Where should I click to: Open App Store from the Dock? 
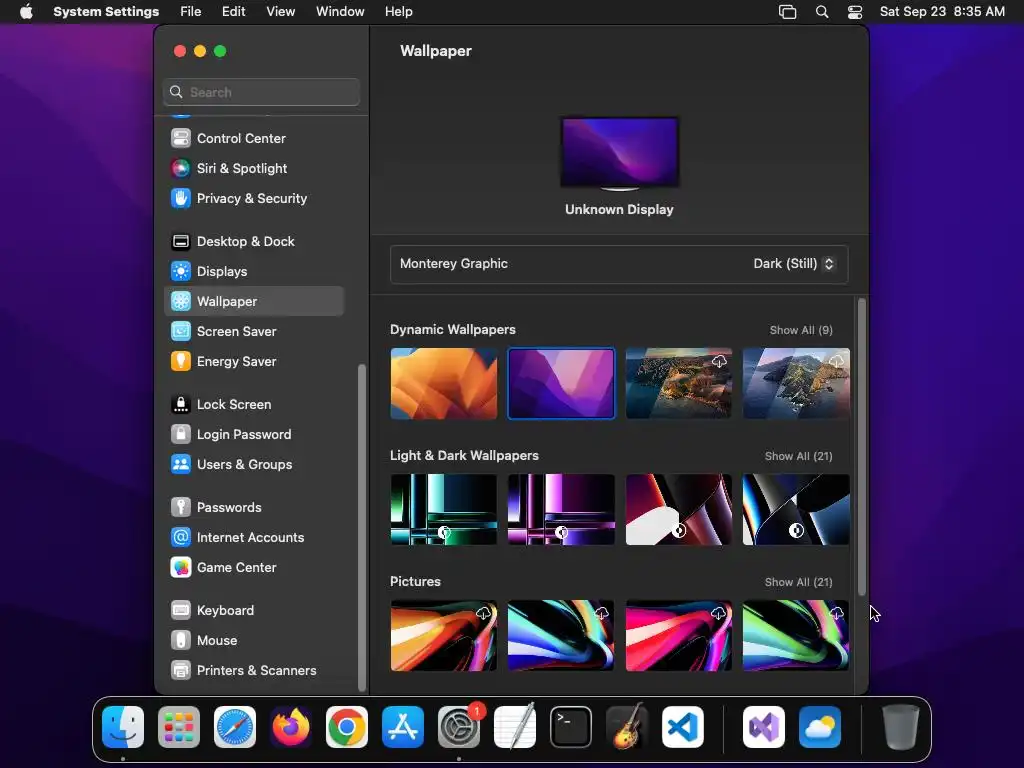[403, 727]
